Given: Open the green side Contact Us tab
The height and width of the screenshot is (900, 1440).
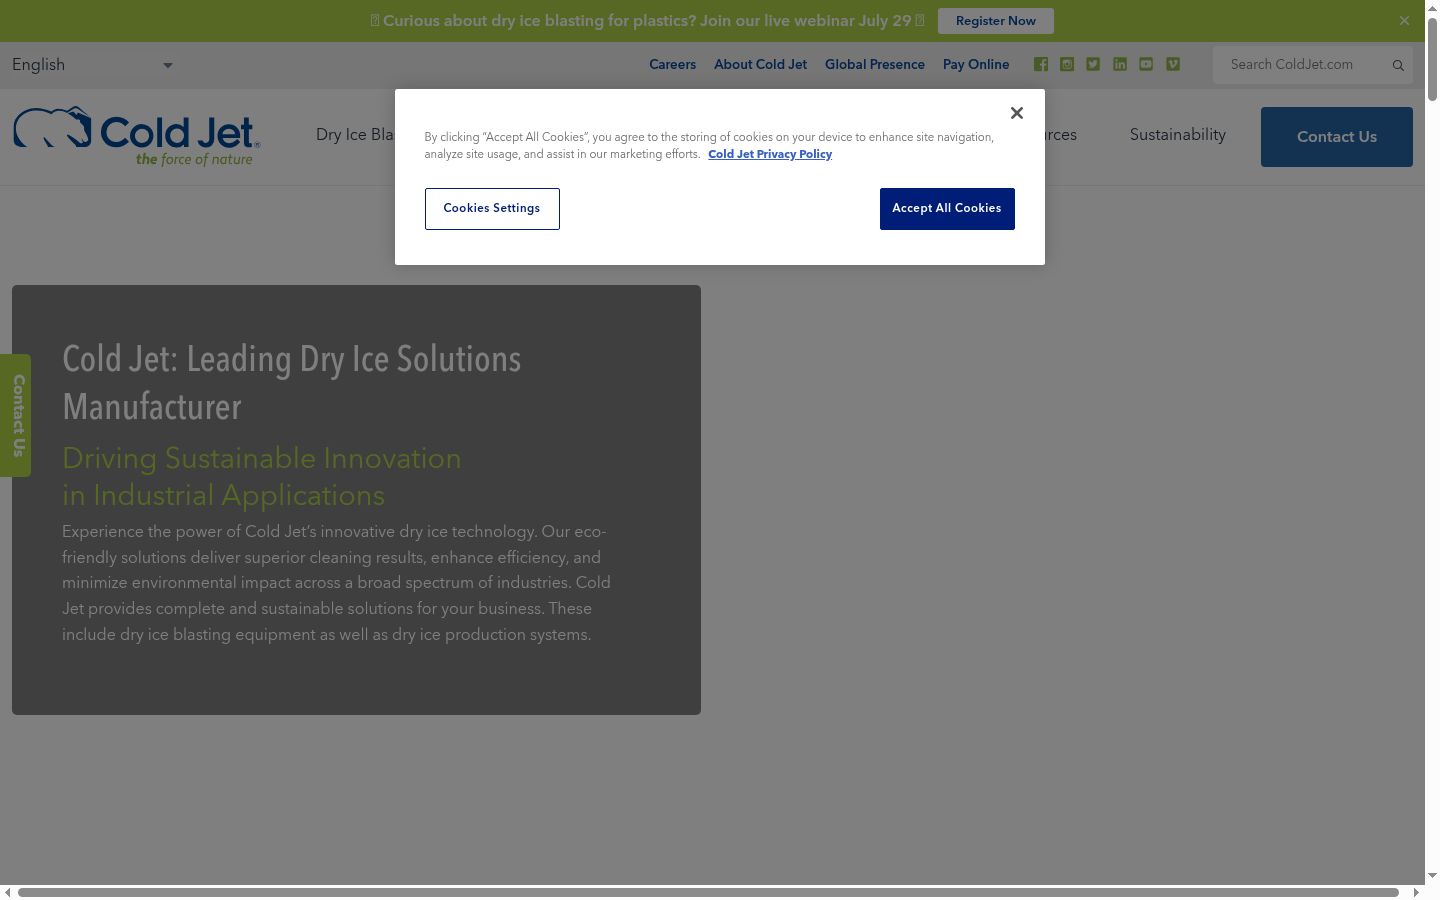Looking at the screenshot, I should click(16, 415).
